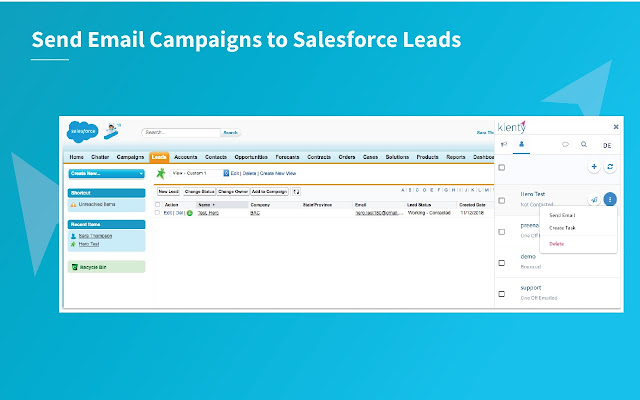640x400 pixels.
Task: Open the Contacts tab
Action: 216,157
